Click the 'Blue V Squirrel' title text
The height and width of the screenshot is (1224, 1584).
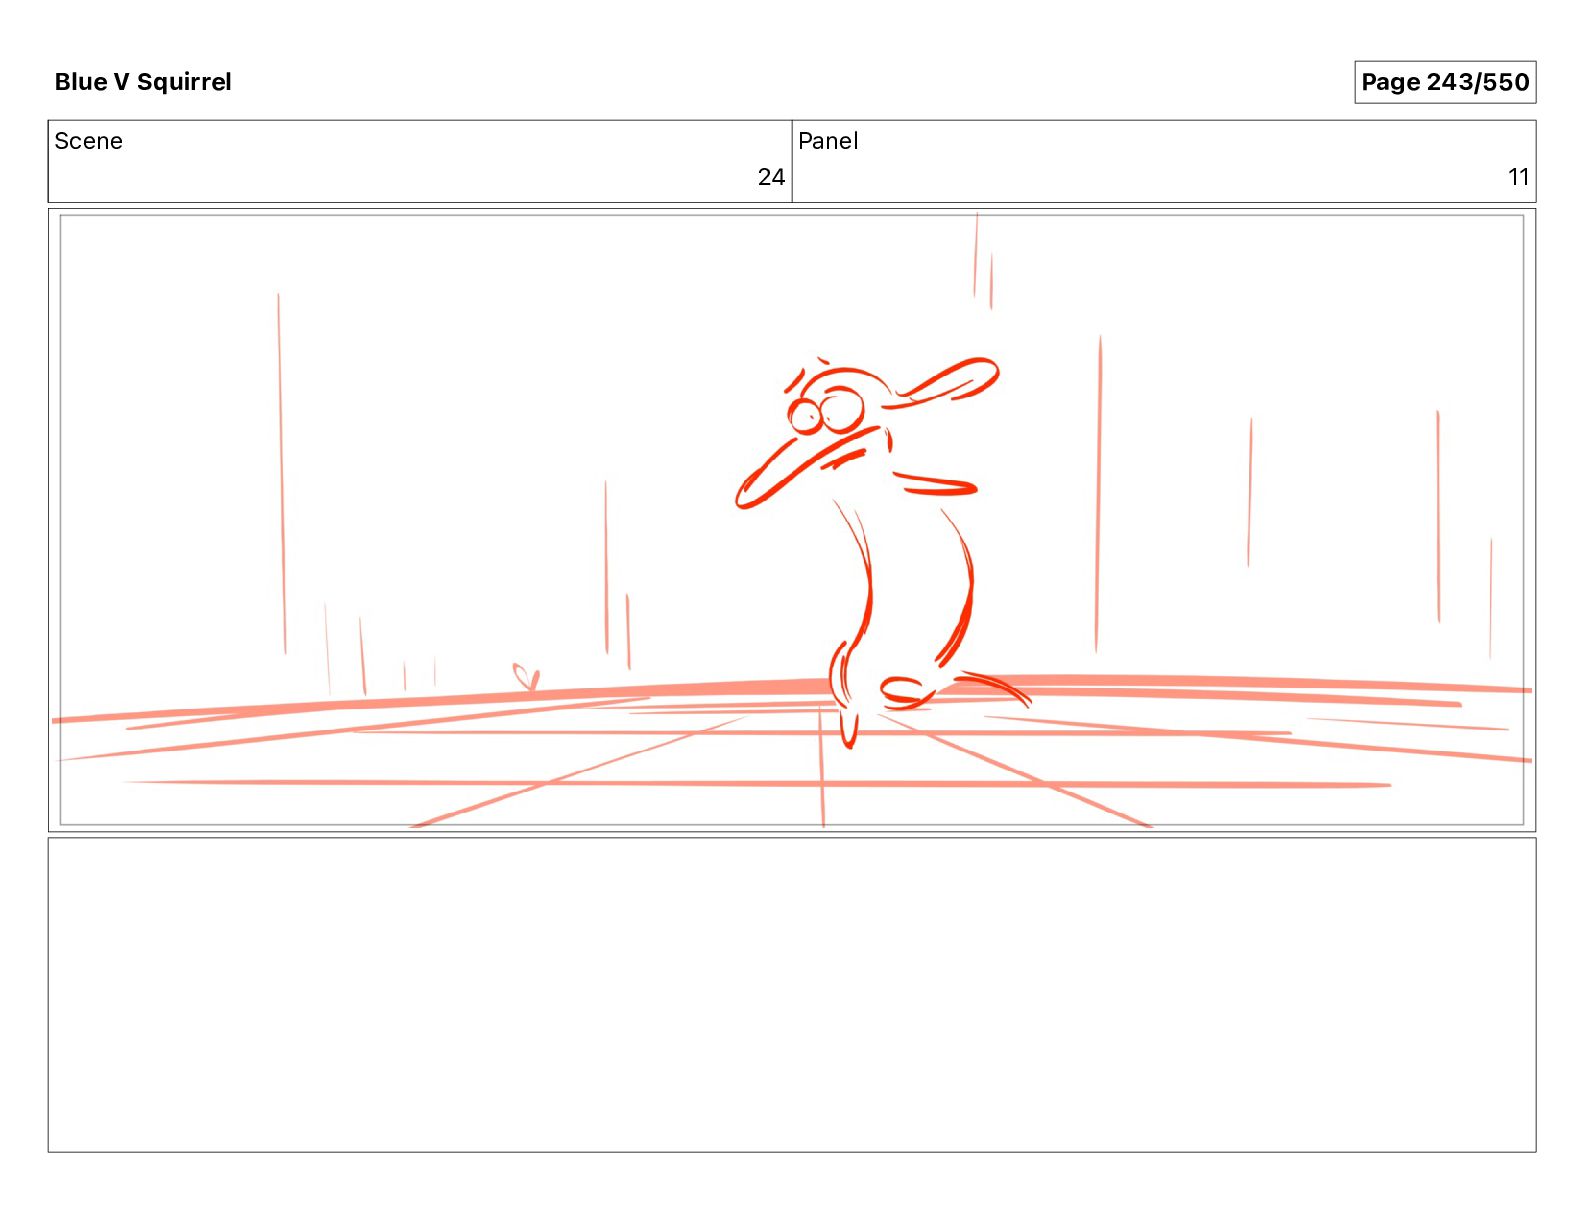coord(143,82)
